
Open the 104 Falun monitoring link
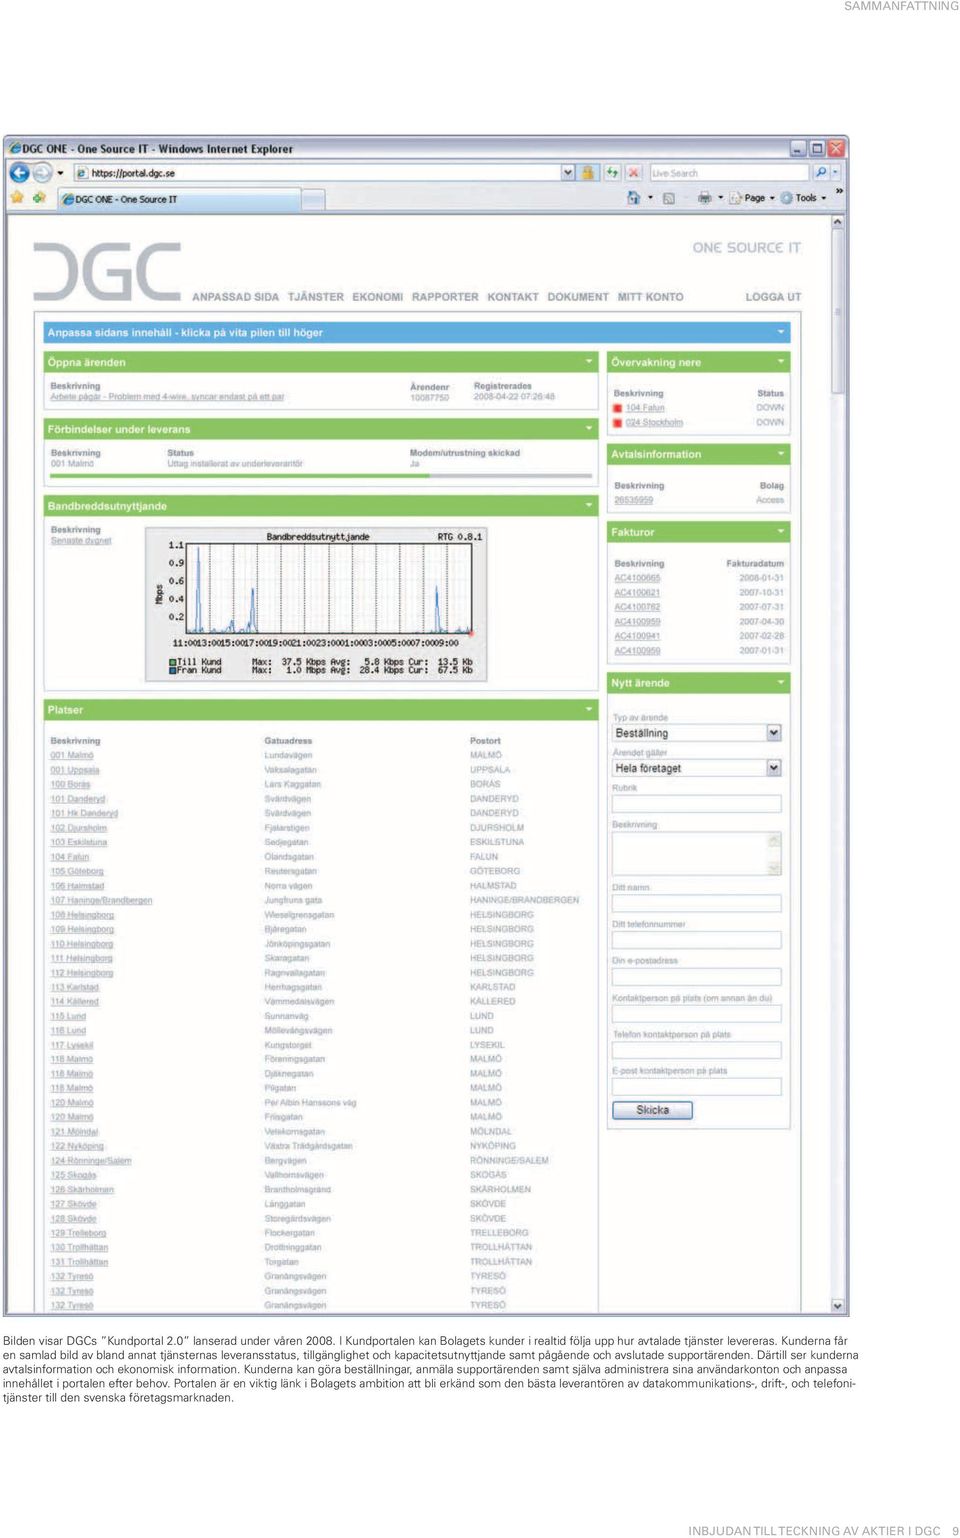(x=645, y=408)
